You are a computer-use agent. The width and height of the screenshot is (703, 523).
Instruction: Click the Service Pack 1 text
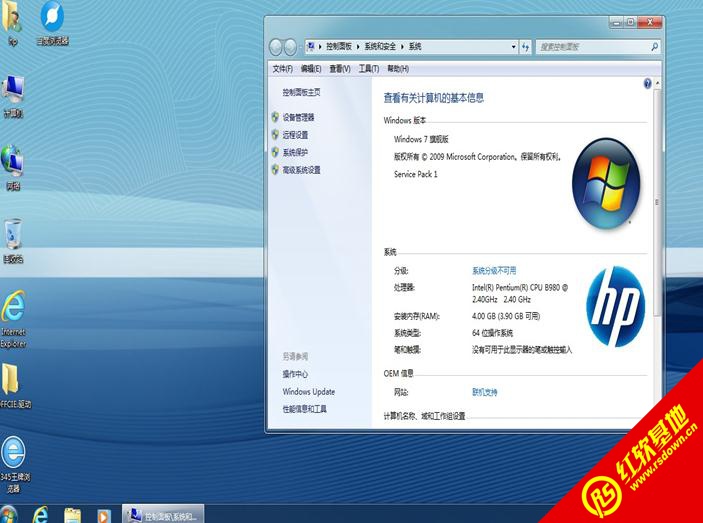tap(415, 174)
